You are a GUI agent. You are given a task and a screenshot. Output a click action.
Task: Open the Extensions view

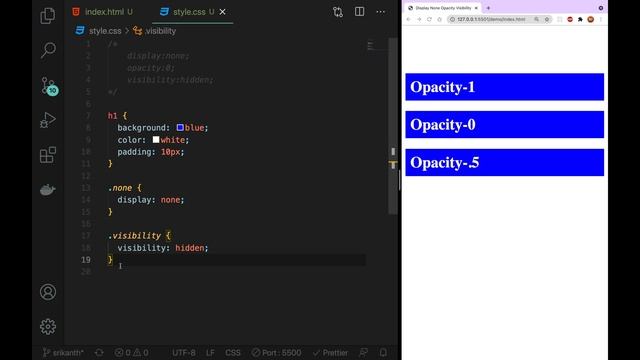click(48, 155)
